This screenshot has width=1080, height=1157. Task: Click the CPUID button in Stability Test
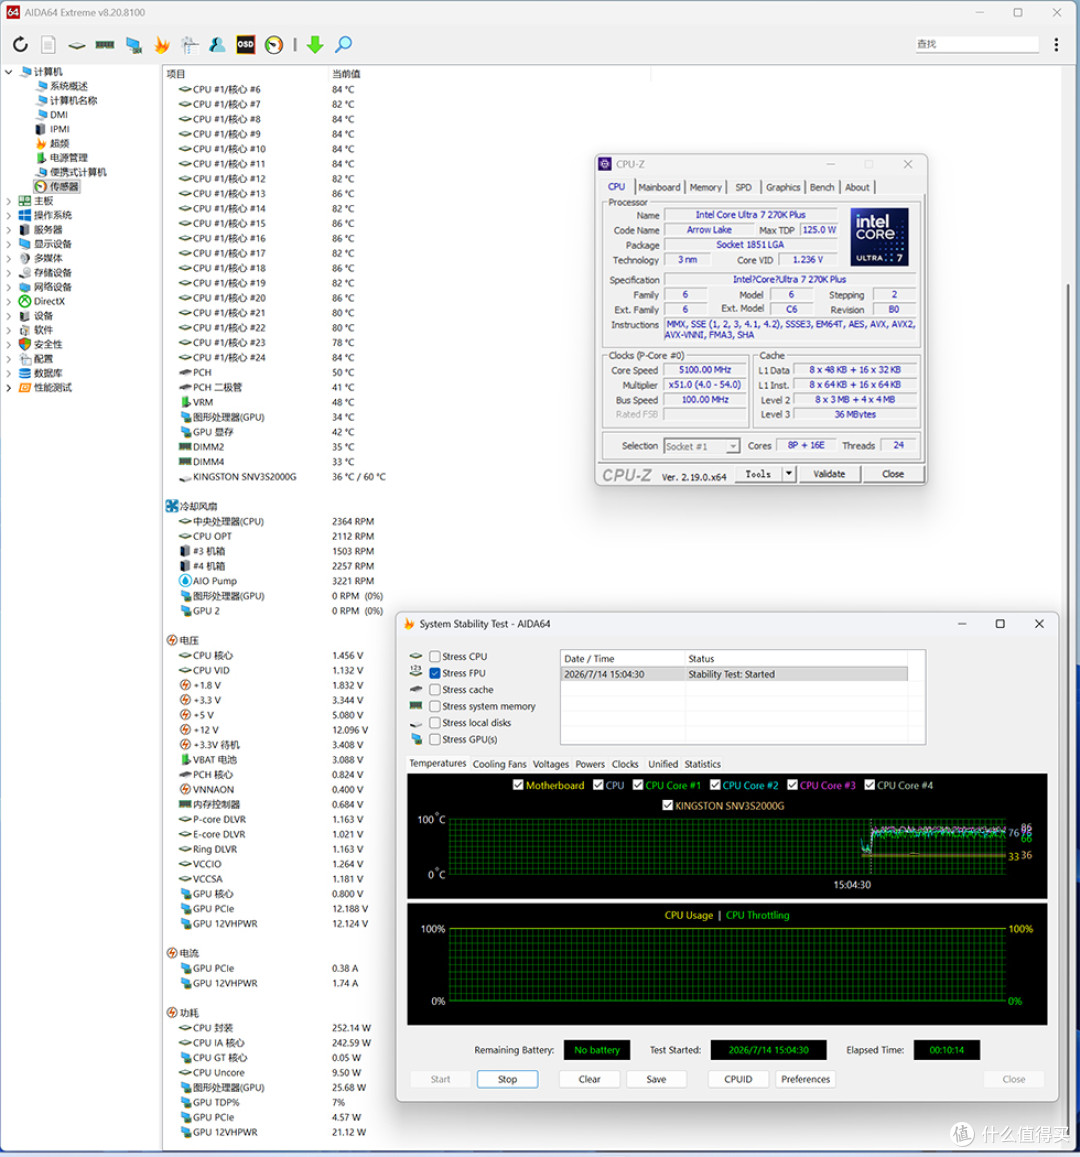tap(738, 1079)
